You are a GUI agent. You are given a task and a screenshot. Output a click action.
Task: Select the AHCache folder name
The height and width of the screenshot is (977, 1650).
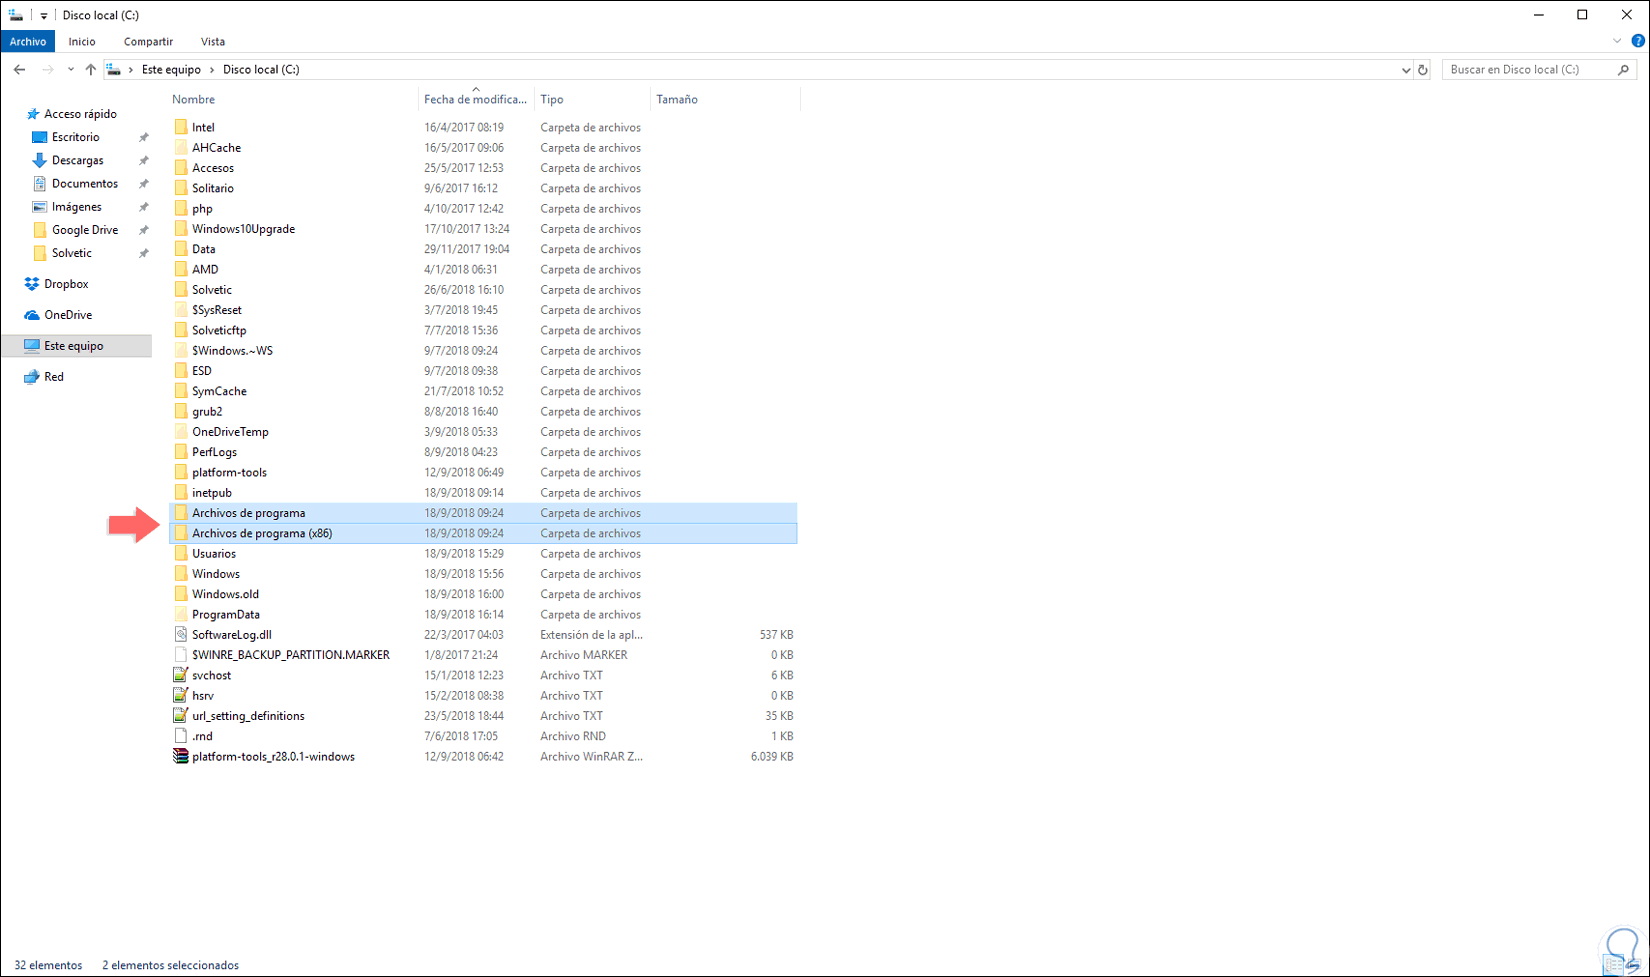click(216, 148)
